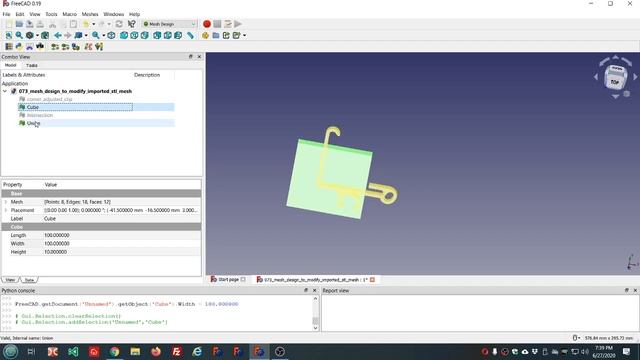640x360 pixels.
Task: Open the Redo history dropdown arrow
Action: pyautogui.click(x=109, y=24)
